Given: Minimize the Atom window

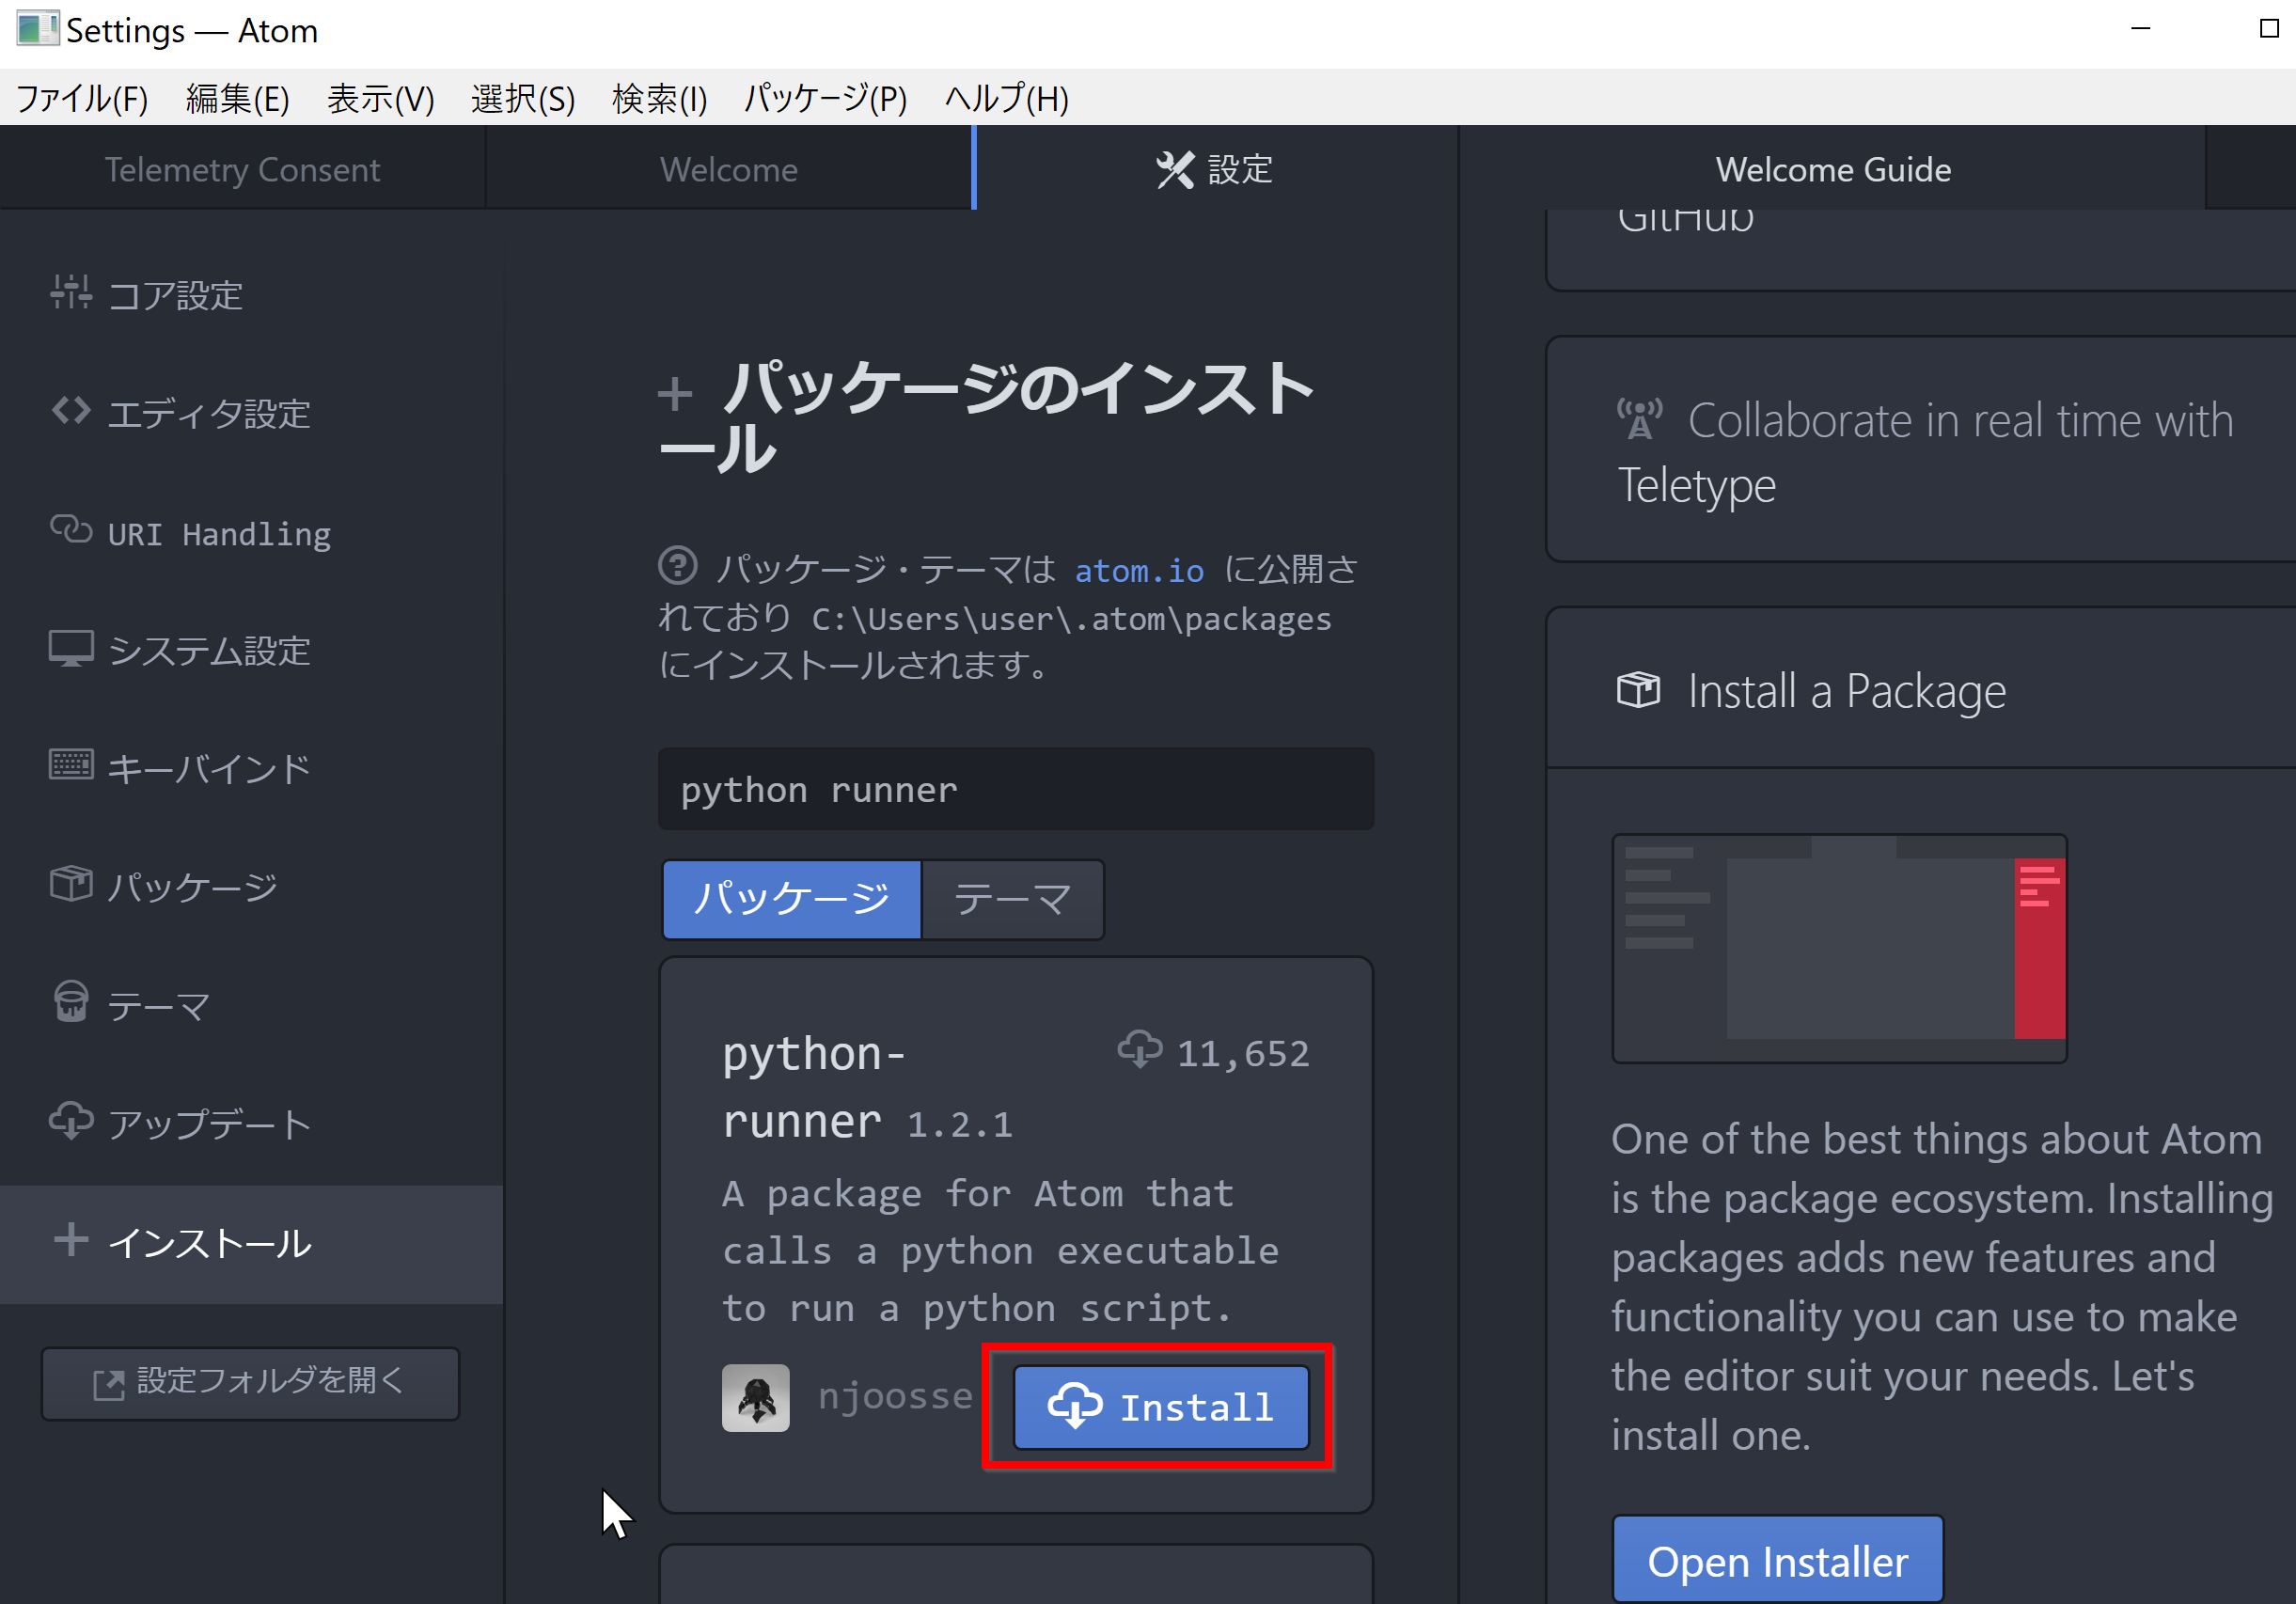Looking at the screenshot, I should 2140,29.
